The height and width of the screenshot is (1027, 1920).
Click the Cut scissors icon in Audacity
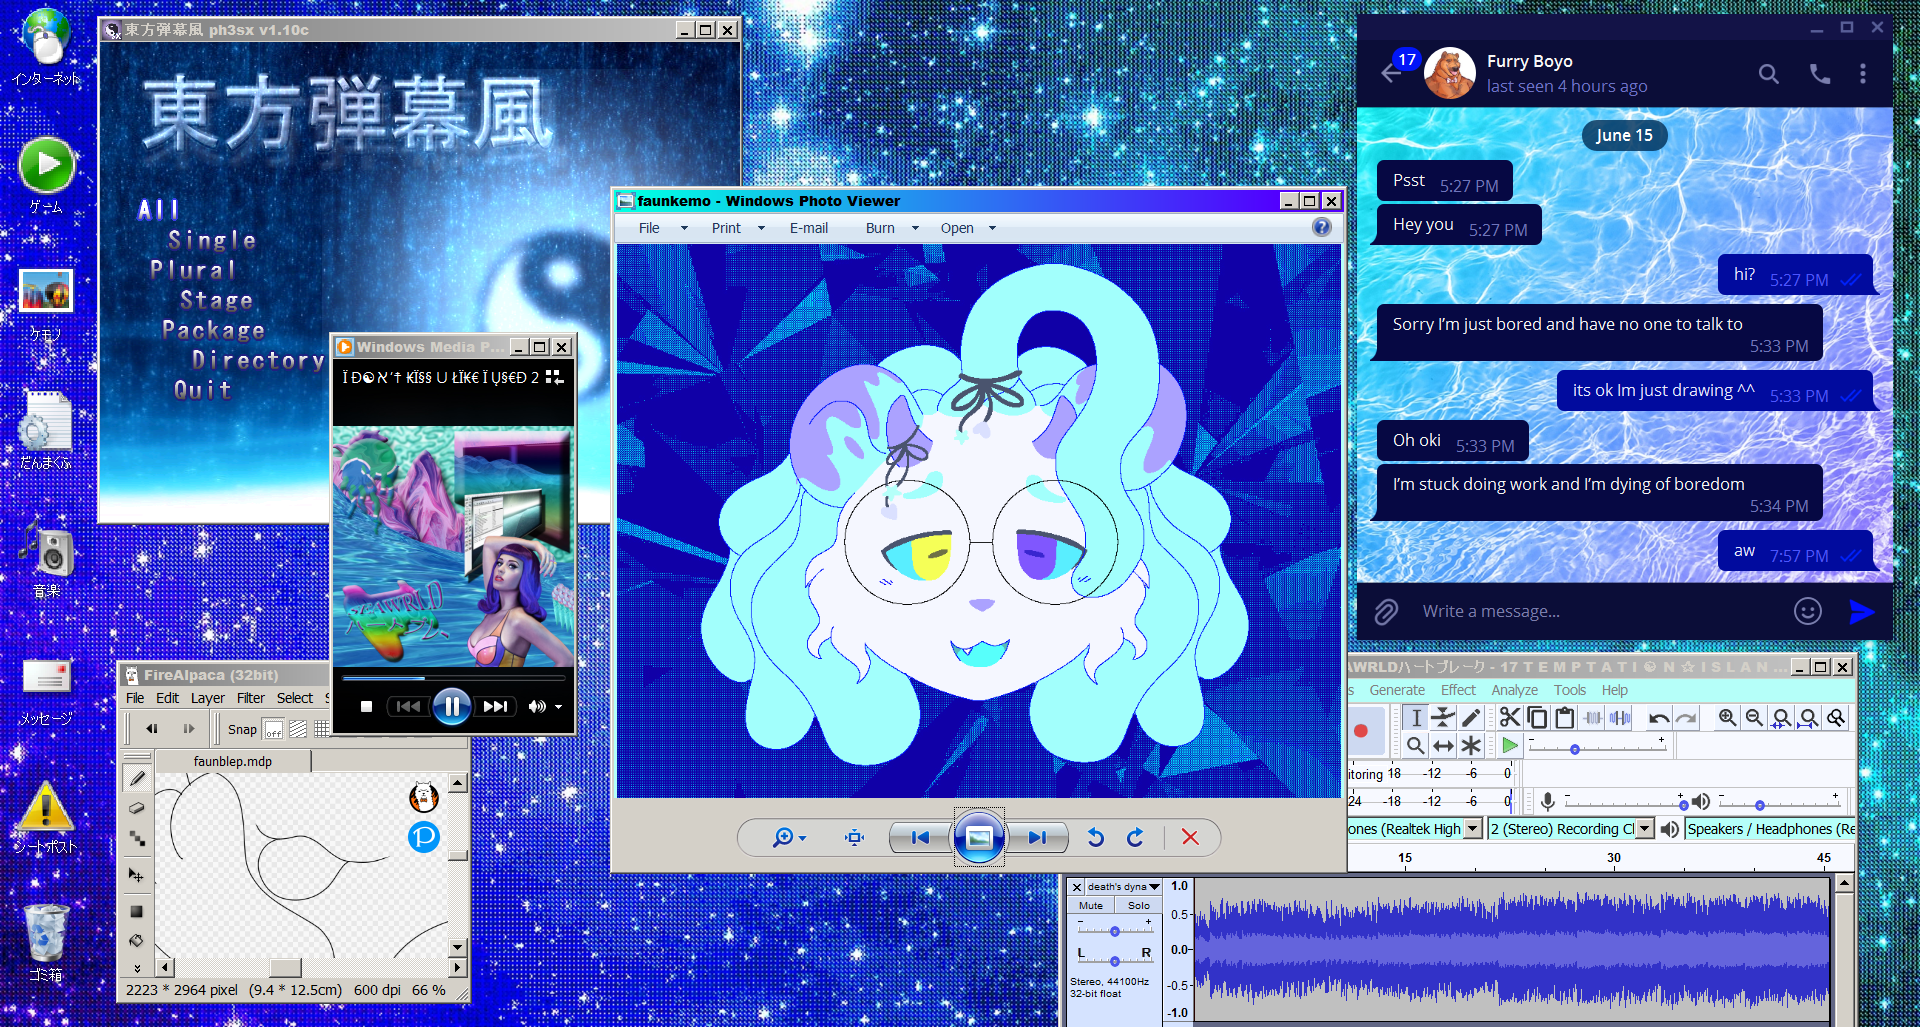tap(1510, 717)
